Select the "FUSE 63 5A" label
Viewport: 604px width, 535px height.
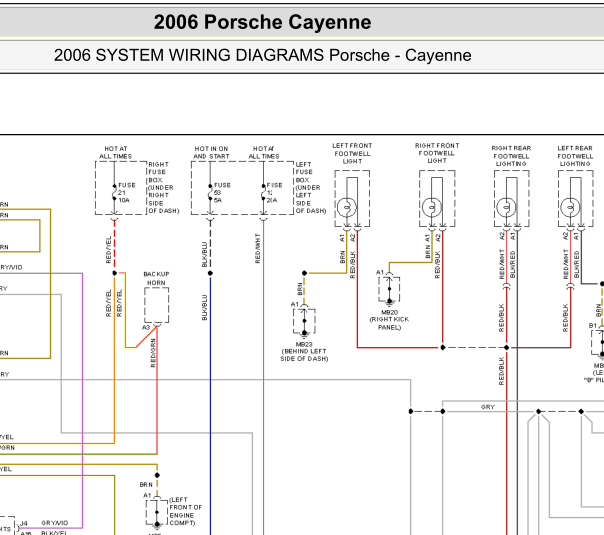[222, 193]
